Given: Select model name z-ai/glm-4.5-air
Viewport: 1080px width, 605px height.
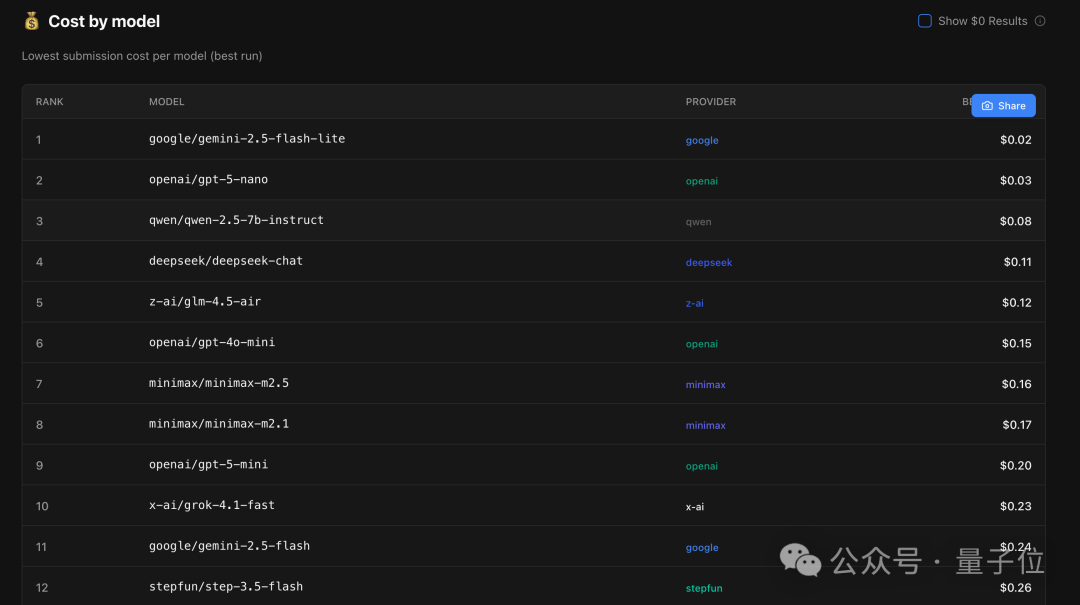Looking at the screenshot, I should 205,301.
